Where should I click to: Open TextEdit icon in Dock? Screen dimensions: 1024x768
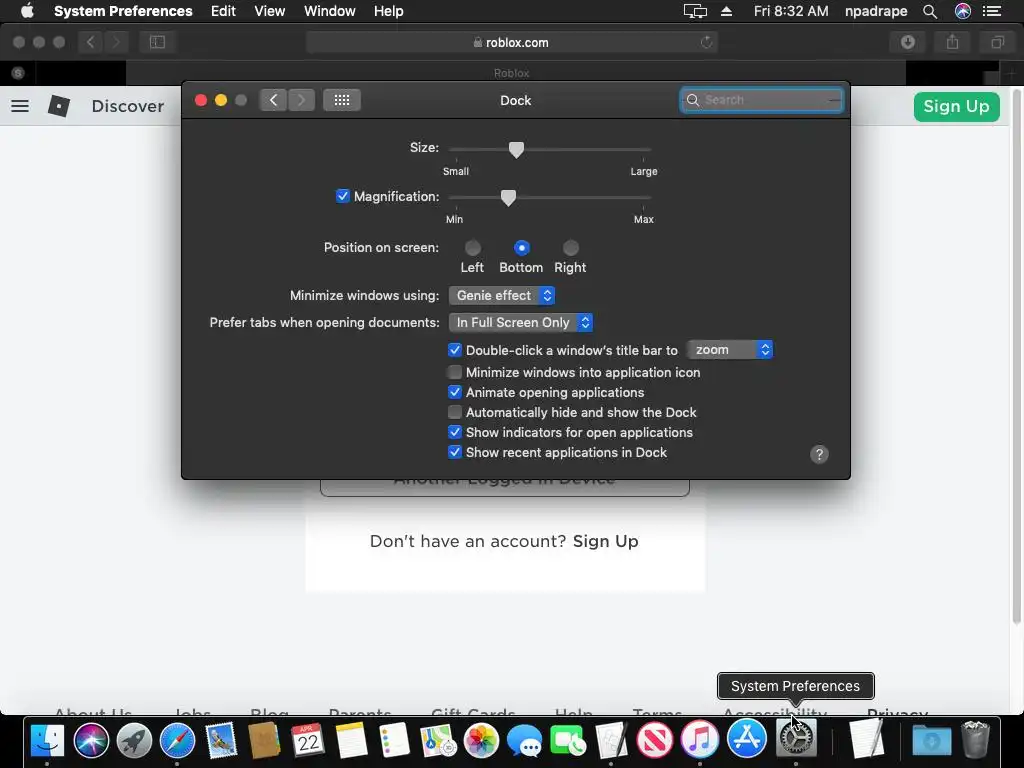tap(867, 739)
